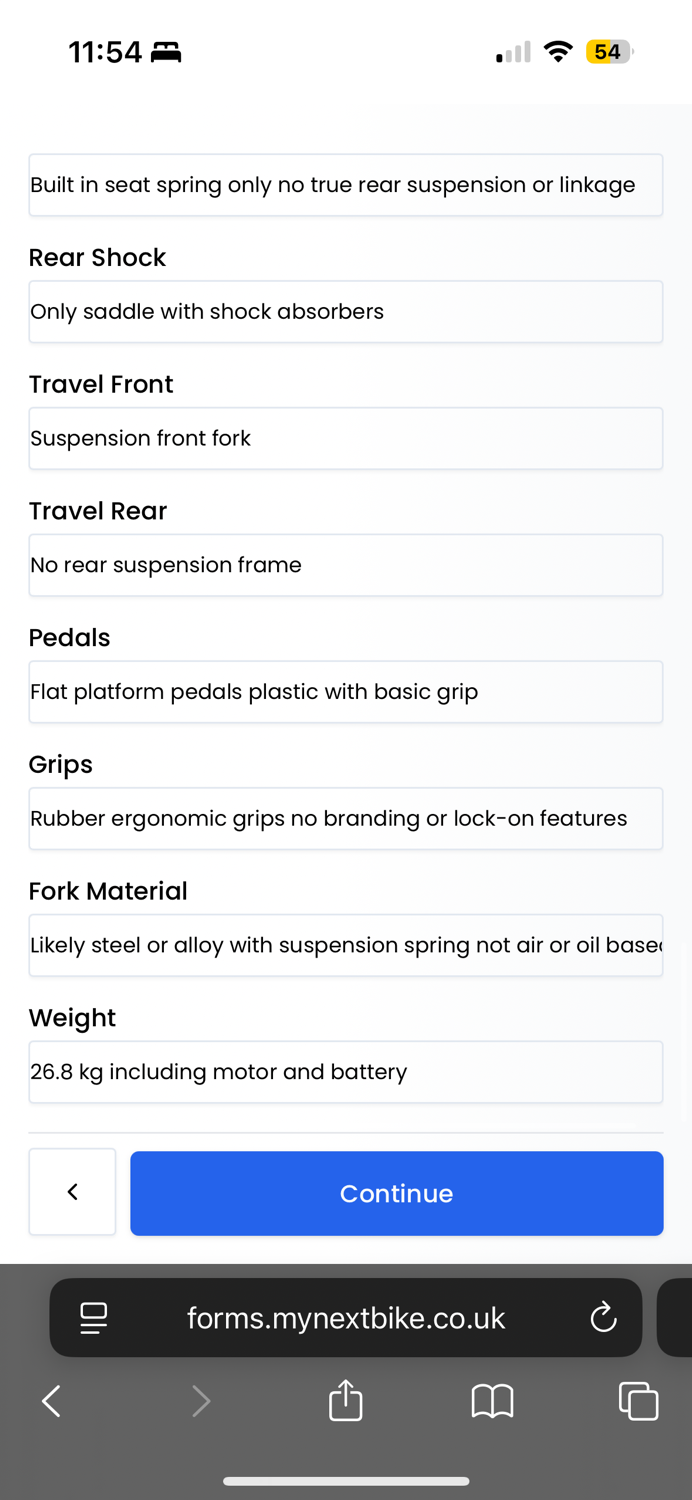Tap Safari's forward arrow
The width and height of the screenshot is (692, 1500).
pos(200,1401)
